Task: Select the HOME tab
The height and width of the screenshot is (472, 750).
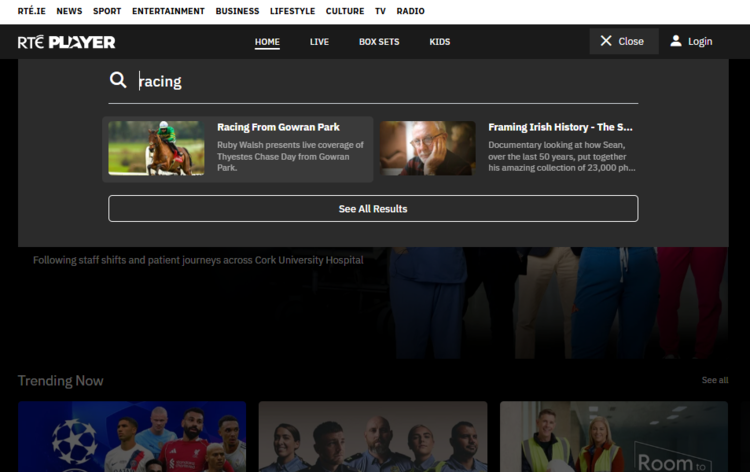Action: pyautogui.click(x=267, y=42)
